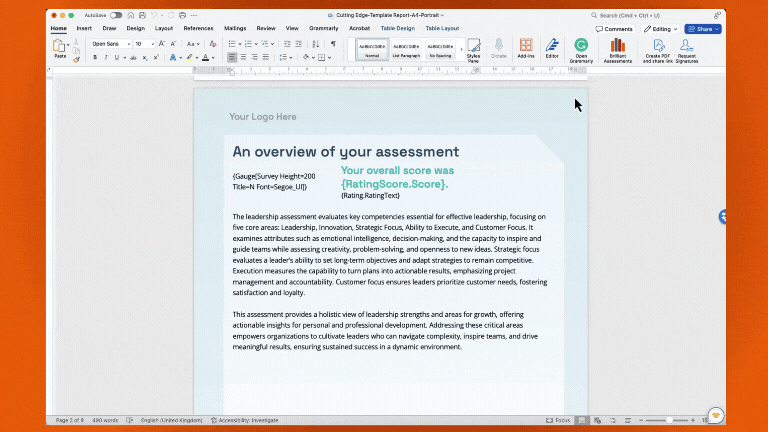This screenshot has height=432, width=768.
Task: Justify the paragraph text
Action: point(265,58)
